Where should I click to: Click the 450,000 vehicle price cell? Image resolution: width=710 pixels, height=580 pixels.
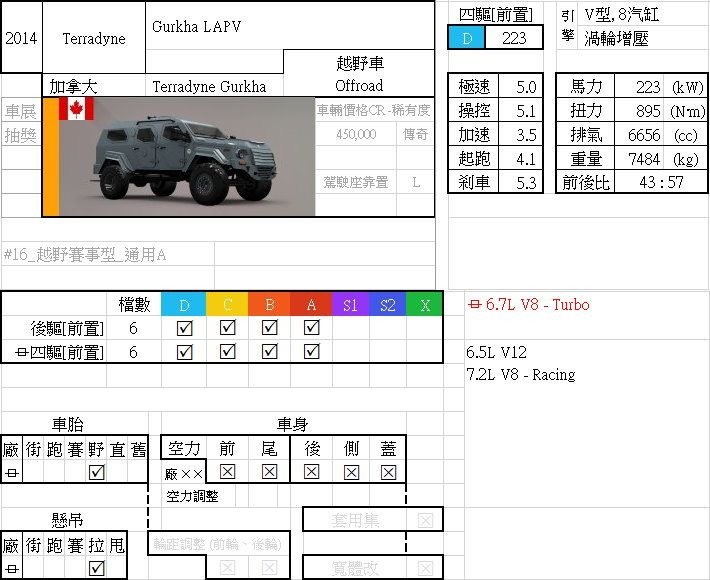tap(356, 134)
